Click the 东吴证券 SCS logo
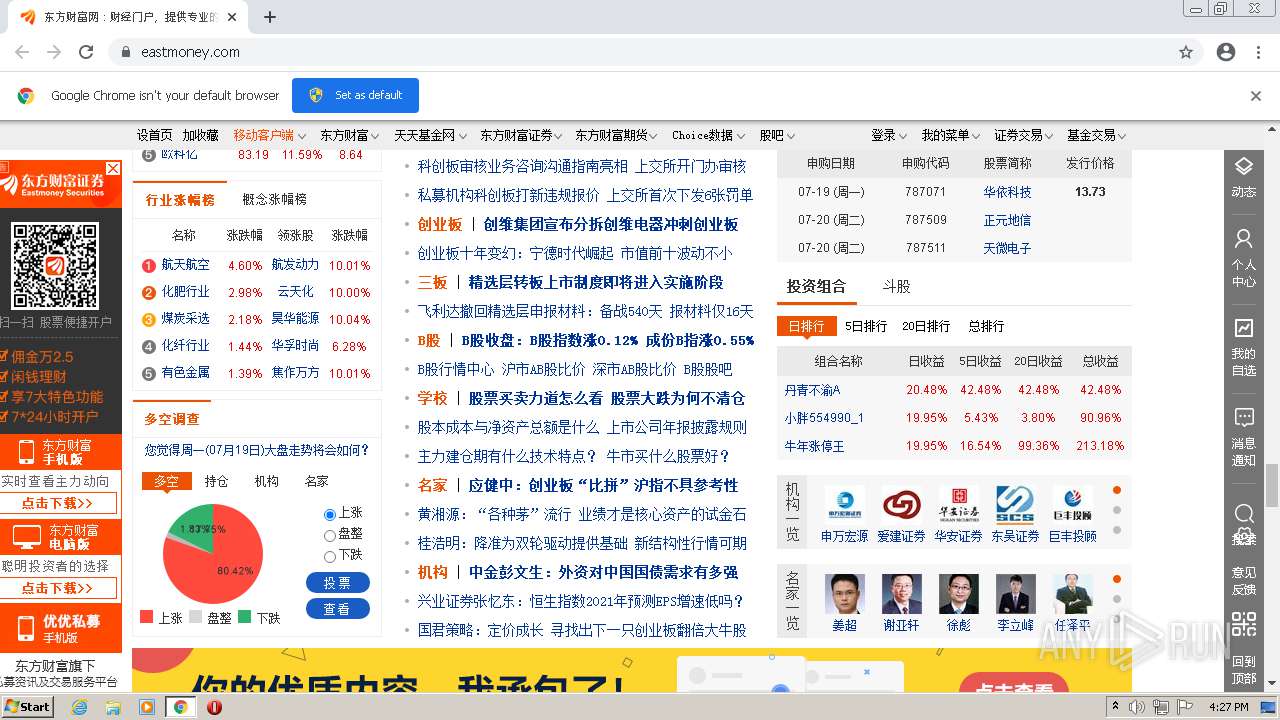Viewport: 1280px width, 720px height. [x=1015, y=504]
